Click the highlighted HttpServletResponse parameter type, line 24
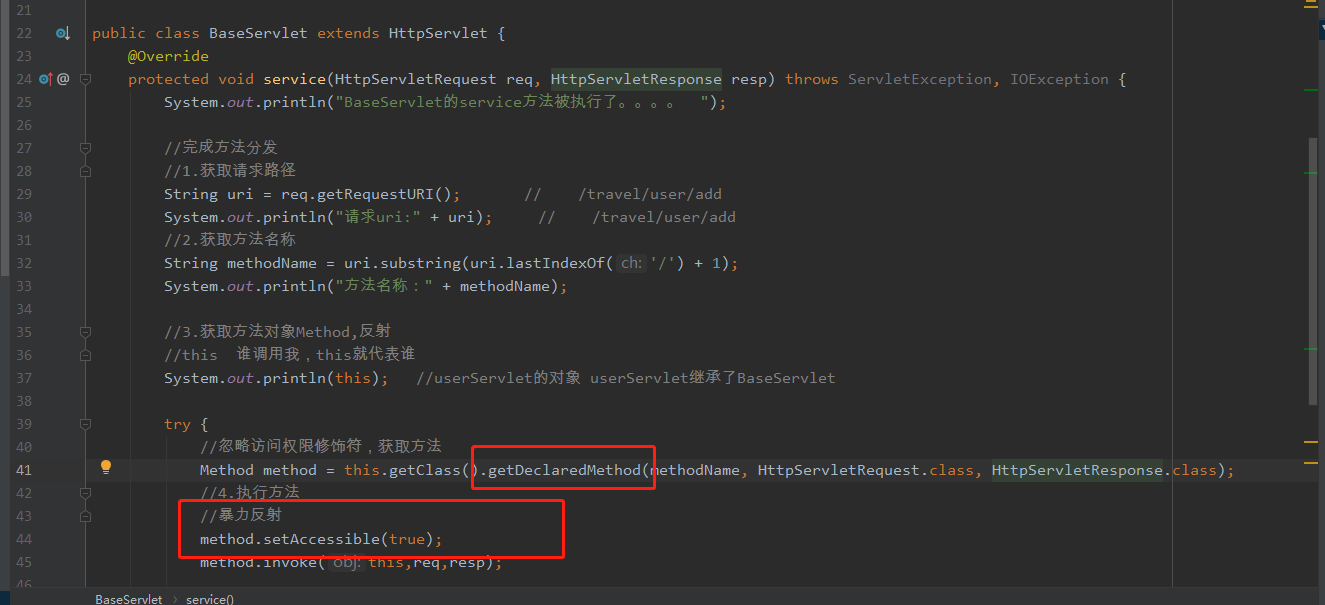 pos(636,79)
